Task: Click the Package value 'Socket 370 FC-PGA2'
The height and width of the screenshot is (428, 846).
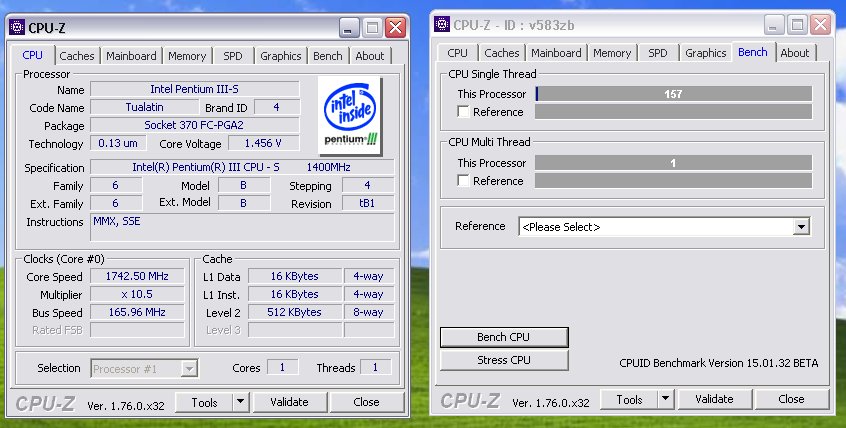Action: tap(195, 125)
